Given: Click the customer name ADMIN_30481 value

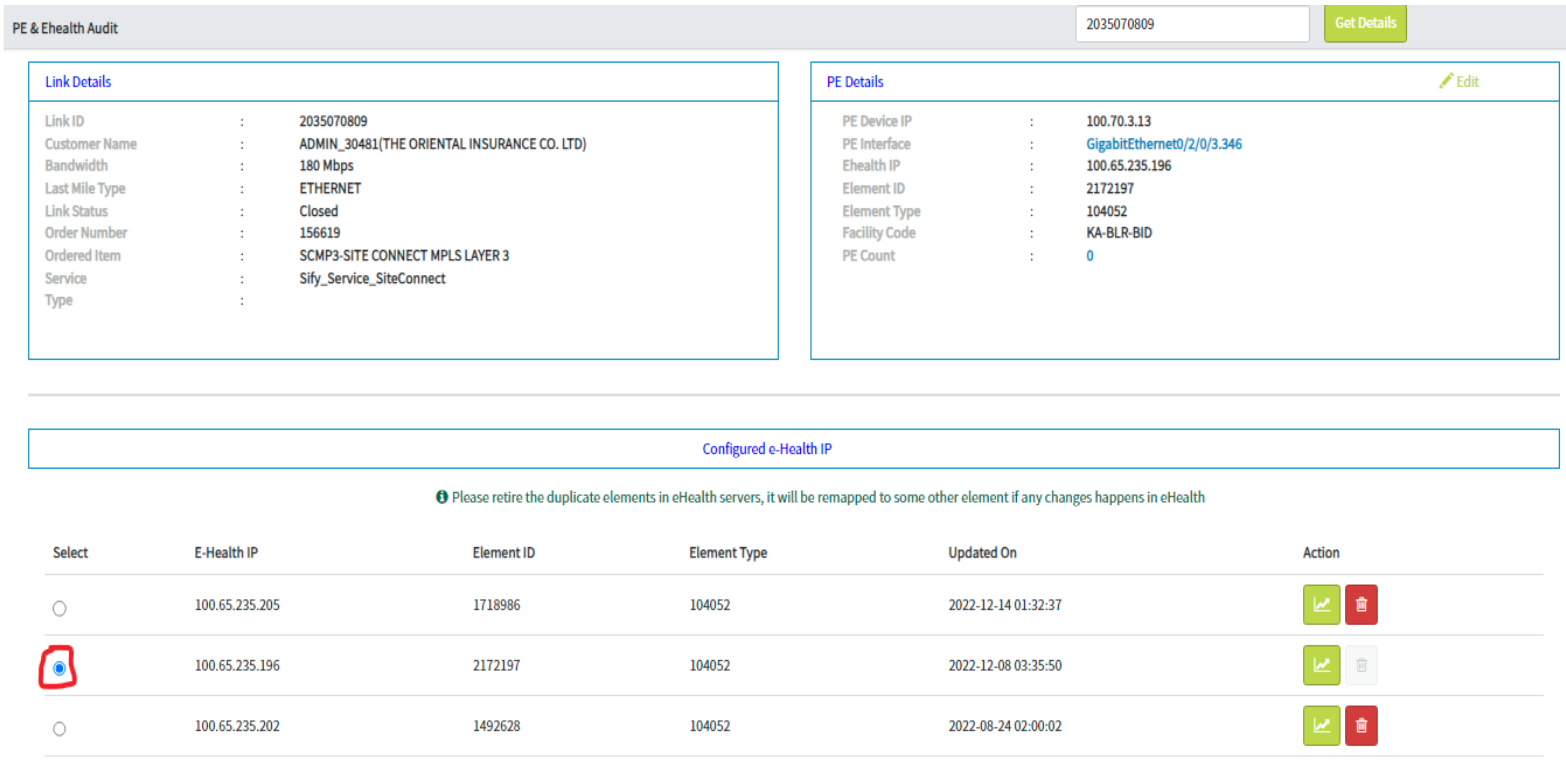Looking at the screenshot, I should click(442, 144).
